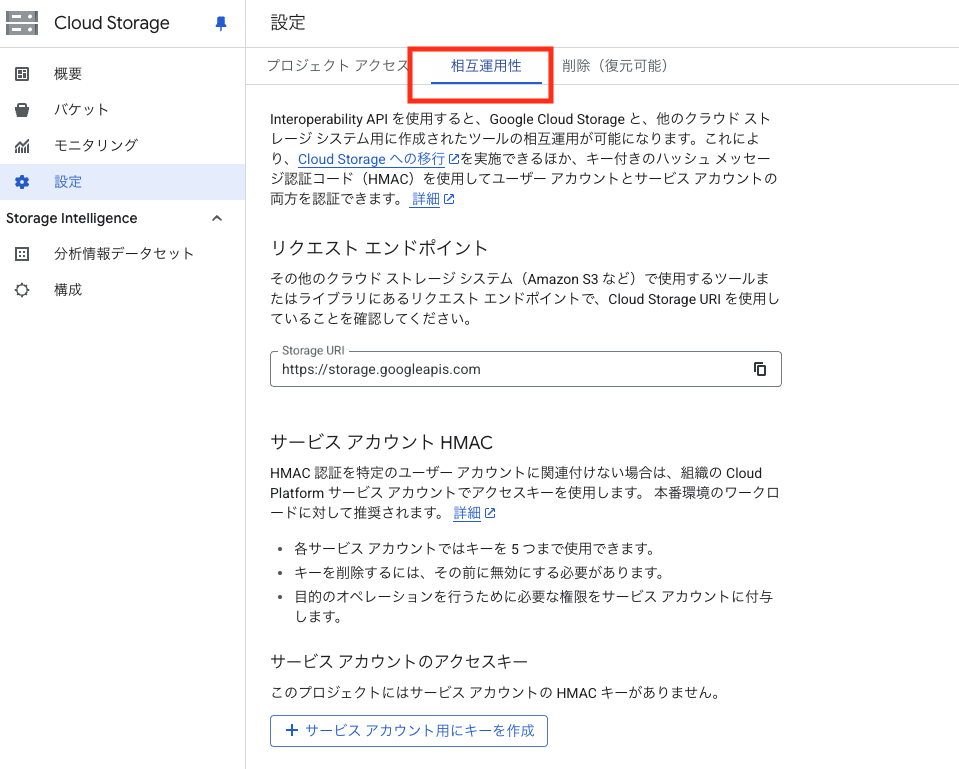Go to バケット in the sidebar
This screenshot has height=769, width=959.
tap(122, 110)
